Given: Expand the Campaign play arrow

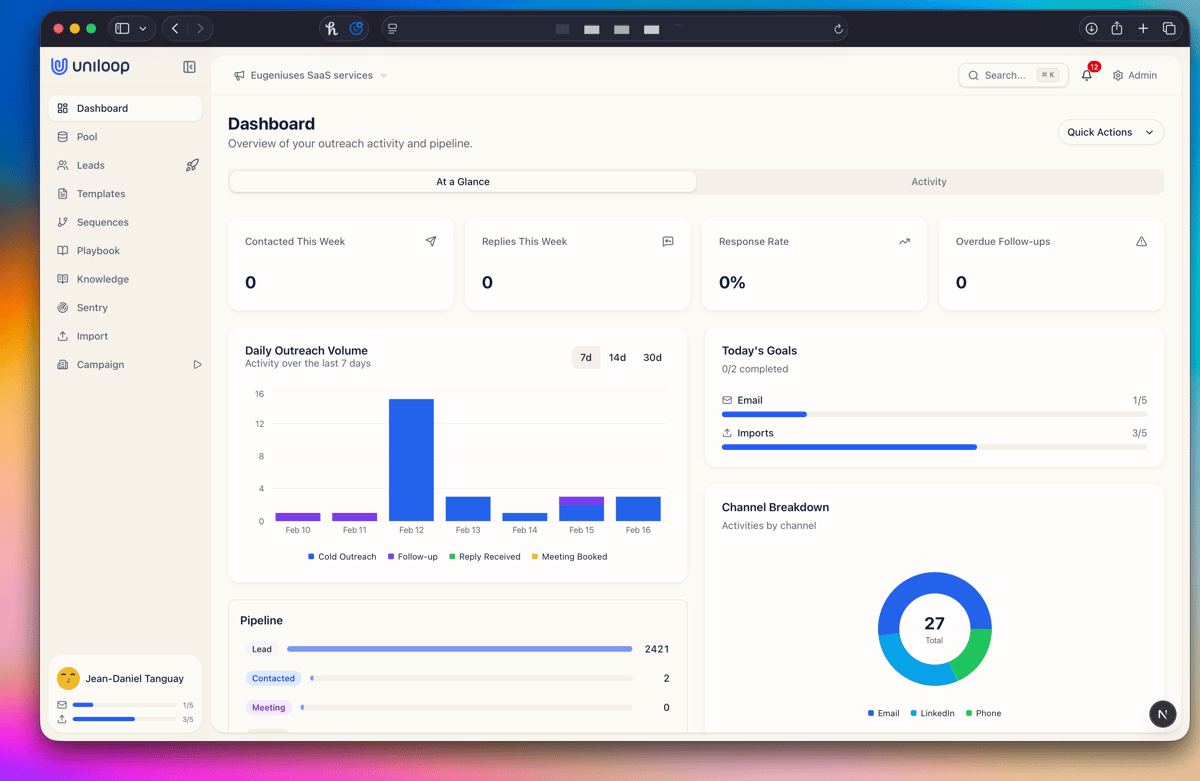Looking at the screenshot, I should coord(197,365).
